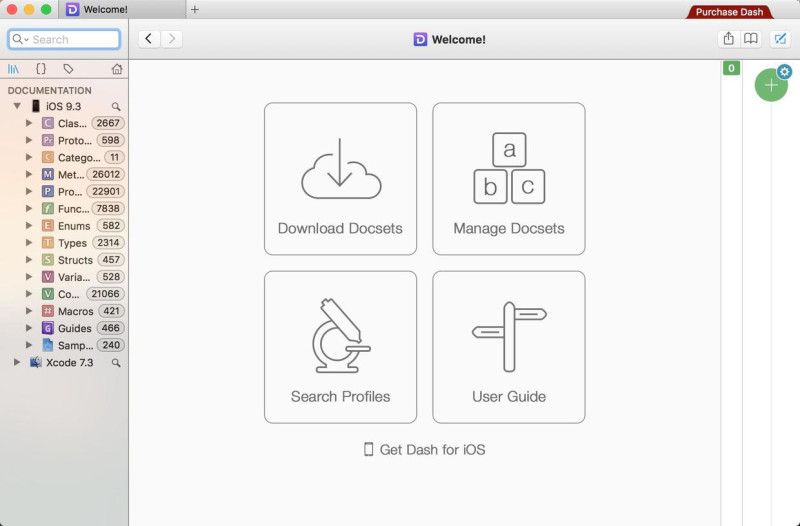The height and width of the screenshot is (526, 800).
Task: Click the share button in toolbar
Action: coord(728,39)
